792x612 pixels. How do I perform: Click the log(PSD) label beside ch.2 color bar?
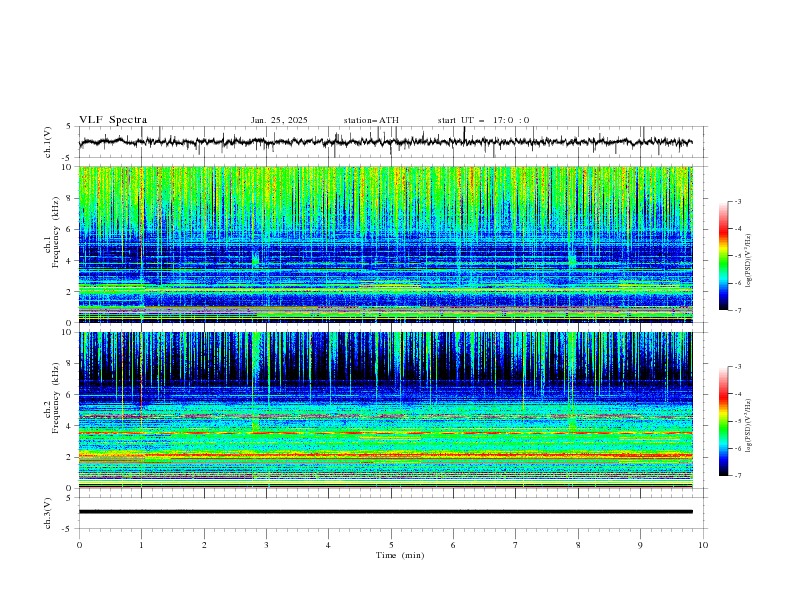click(749, 426)
